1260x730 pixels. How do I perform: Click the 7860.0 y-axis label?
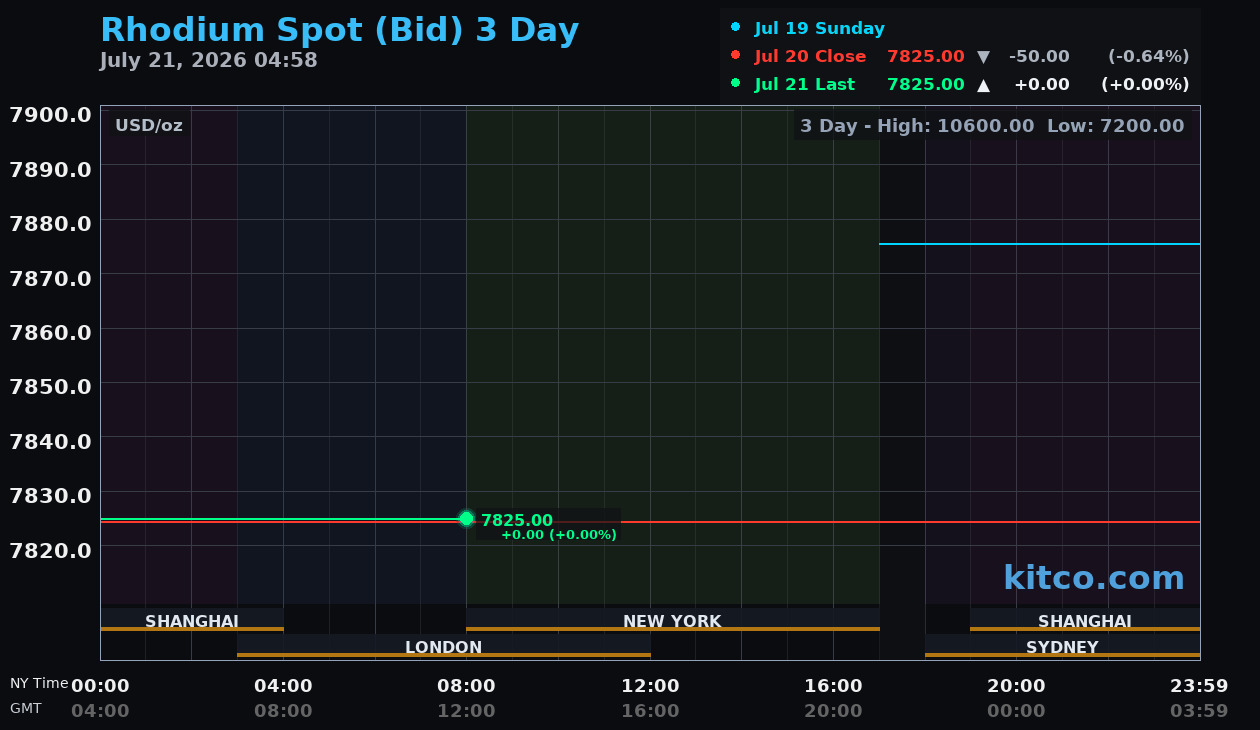coord(50,332)
